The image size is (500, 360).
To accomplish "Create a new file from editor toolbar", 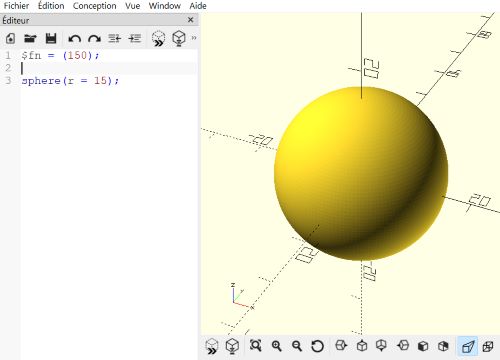I will point(10,38).
